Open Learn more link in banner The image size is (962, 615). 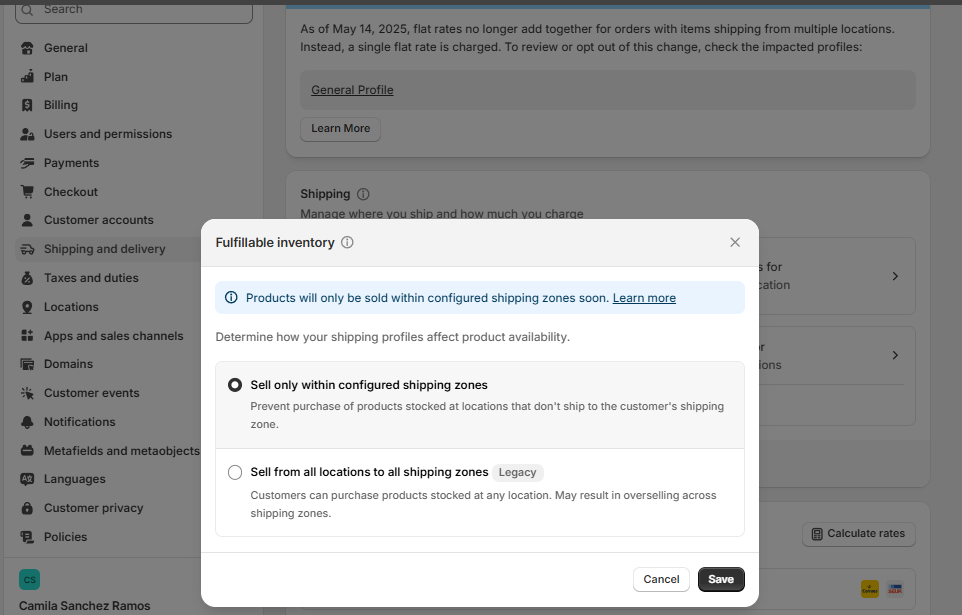(x=644, y=298)
